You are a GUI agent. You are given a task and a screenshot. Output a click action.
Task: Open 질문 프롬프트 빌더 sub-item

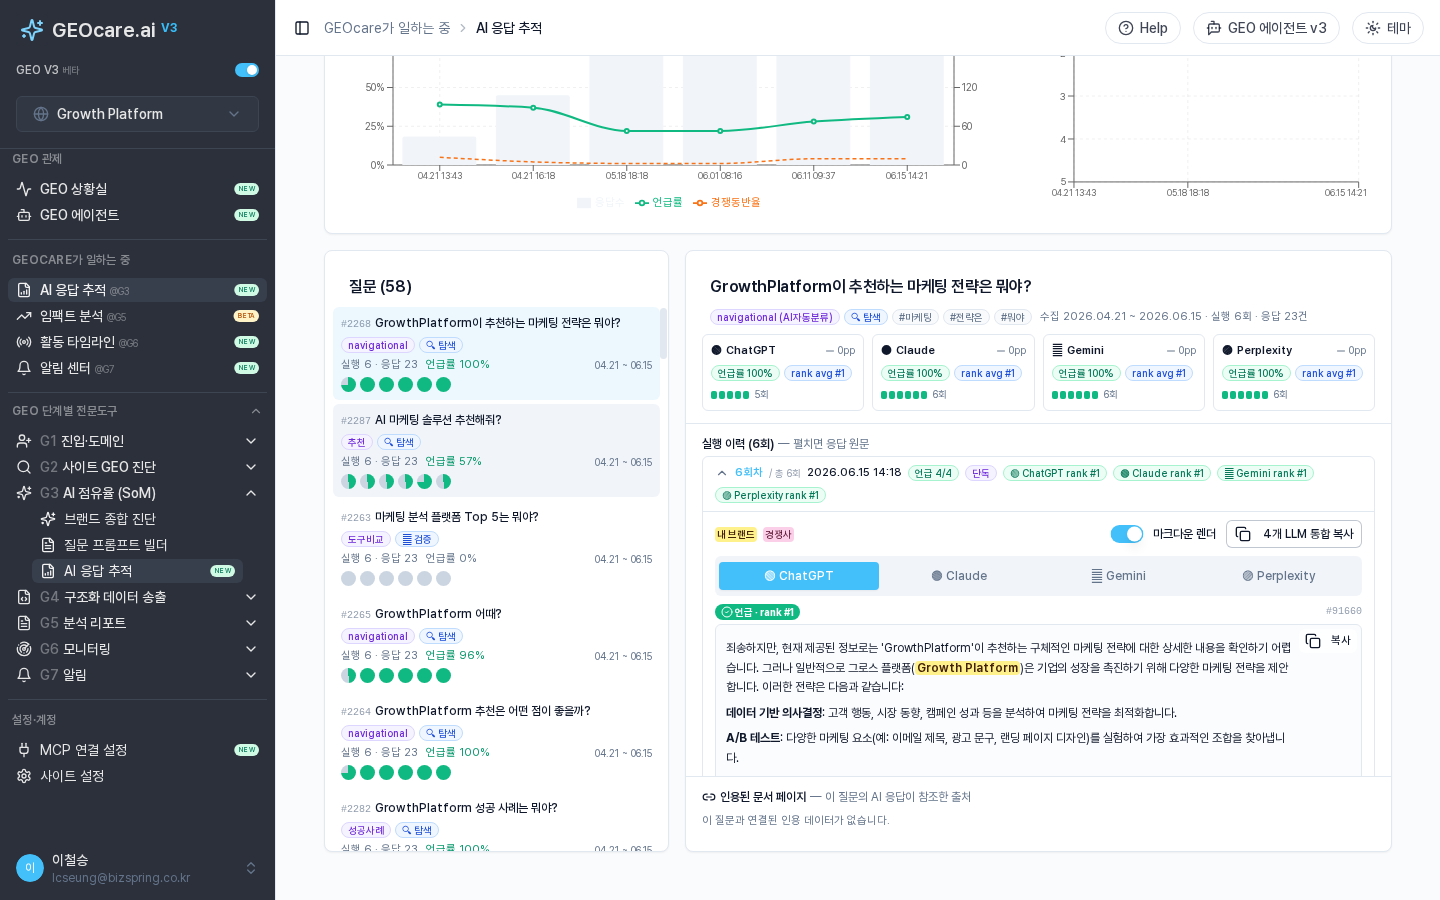pos(137,545)
